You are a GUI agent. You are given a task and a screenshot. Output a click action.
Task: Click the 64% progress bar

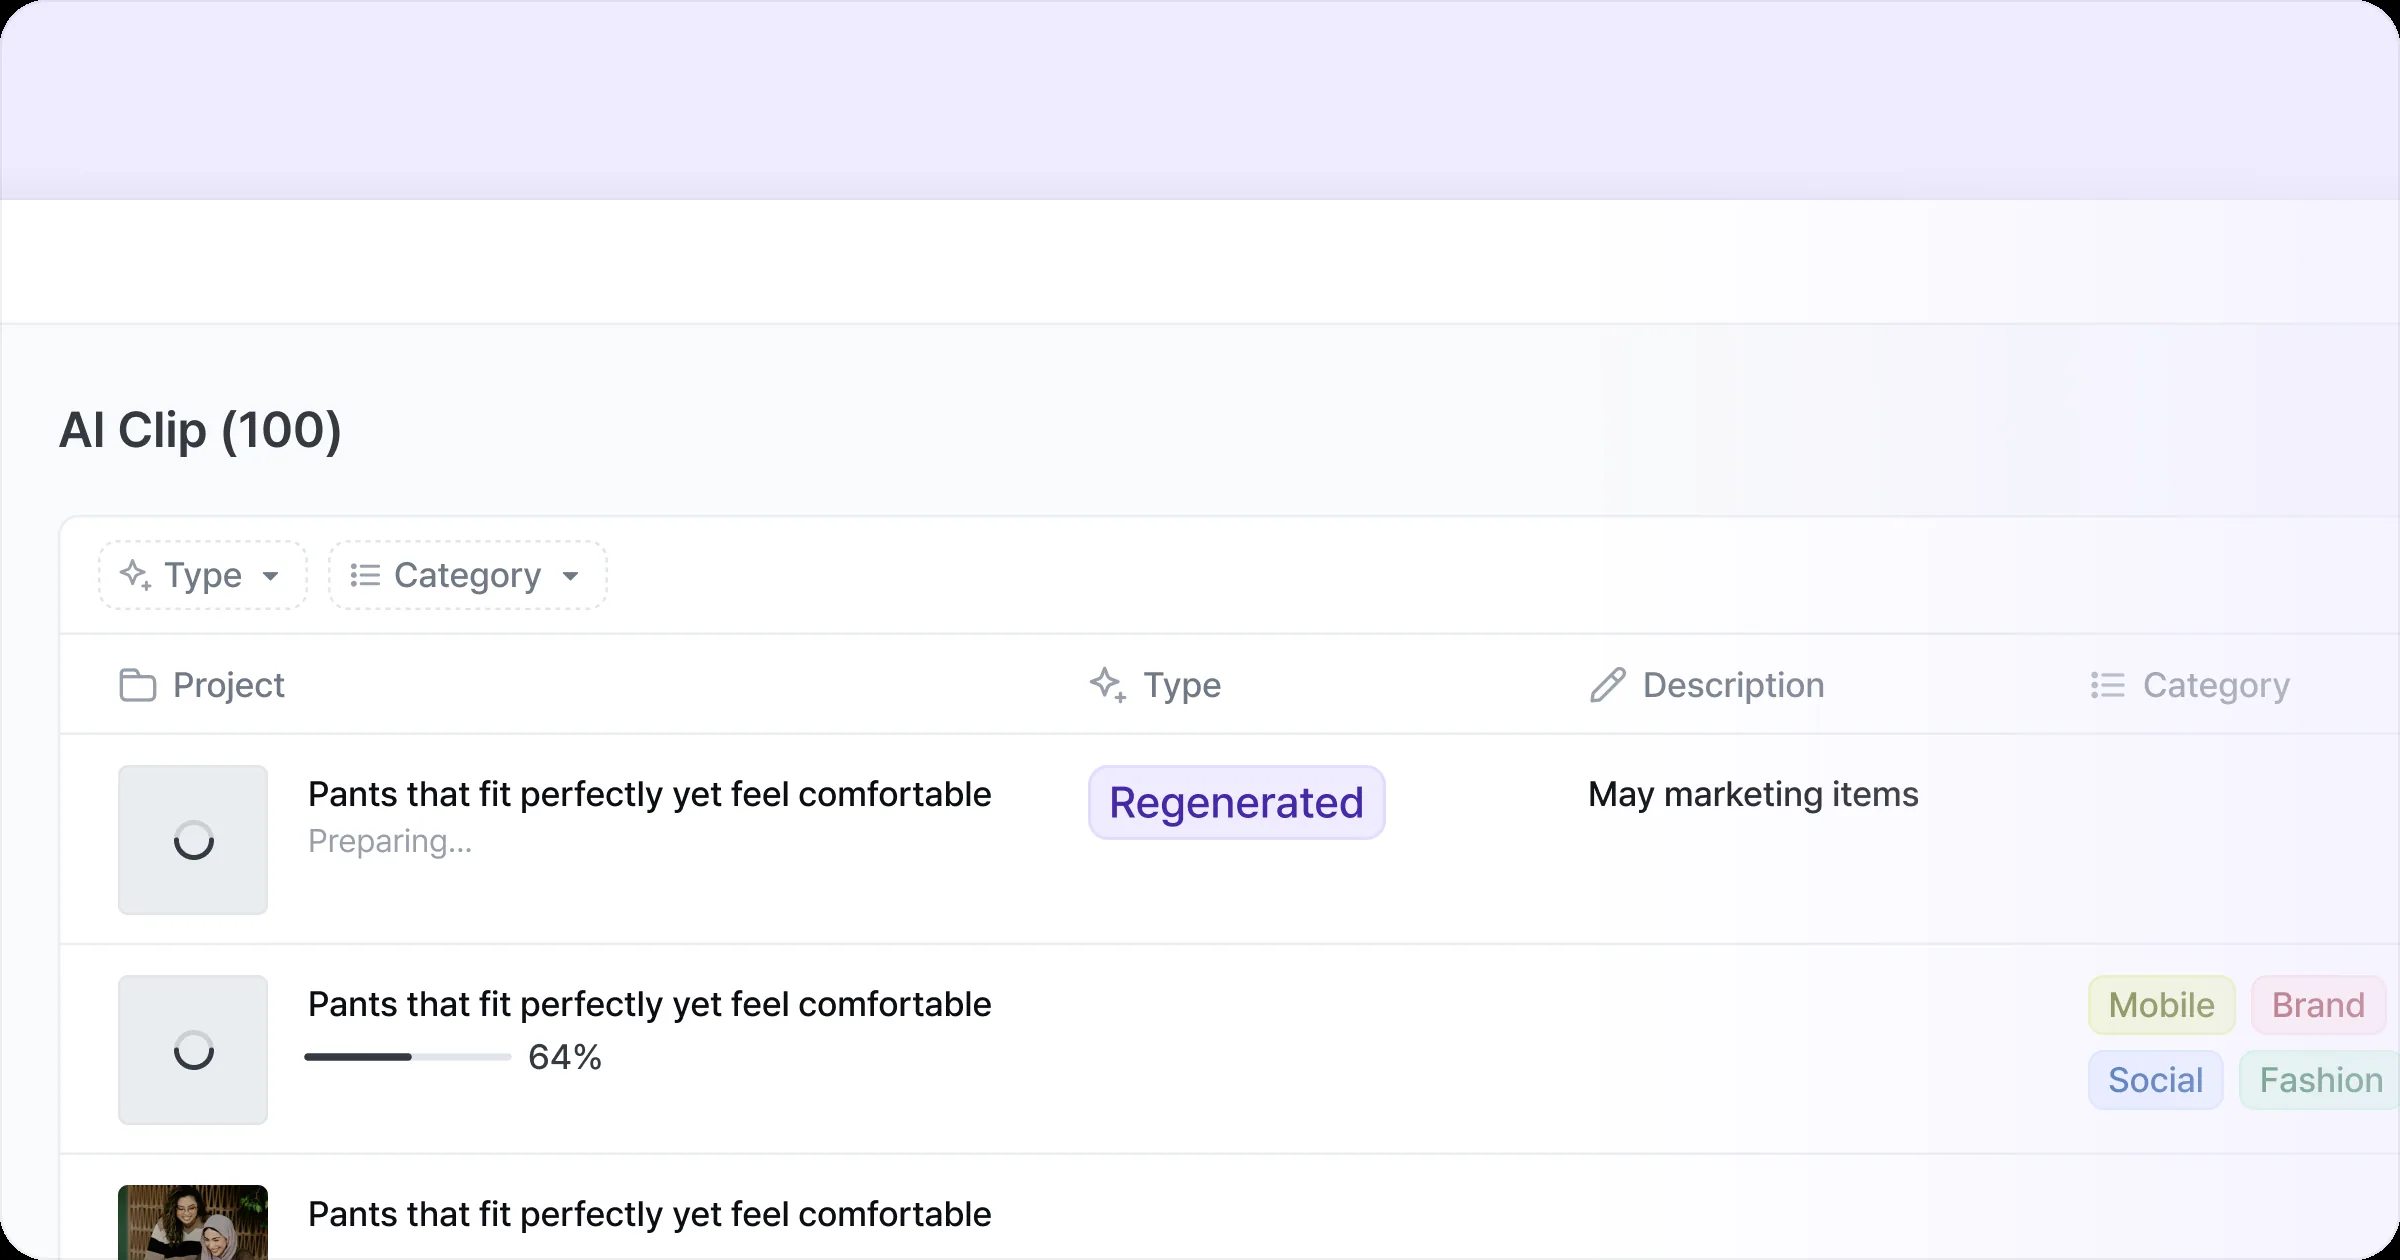click(408, 1057)
